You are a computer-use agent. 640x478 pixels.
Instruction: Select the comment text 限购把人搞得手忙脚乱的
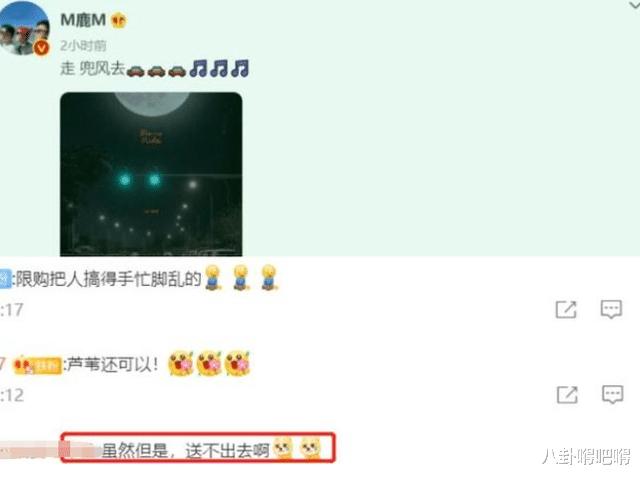[109, 280]
